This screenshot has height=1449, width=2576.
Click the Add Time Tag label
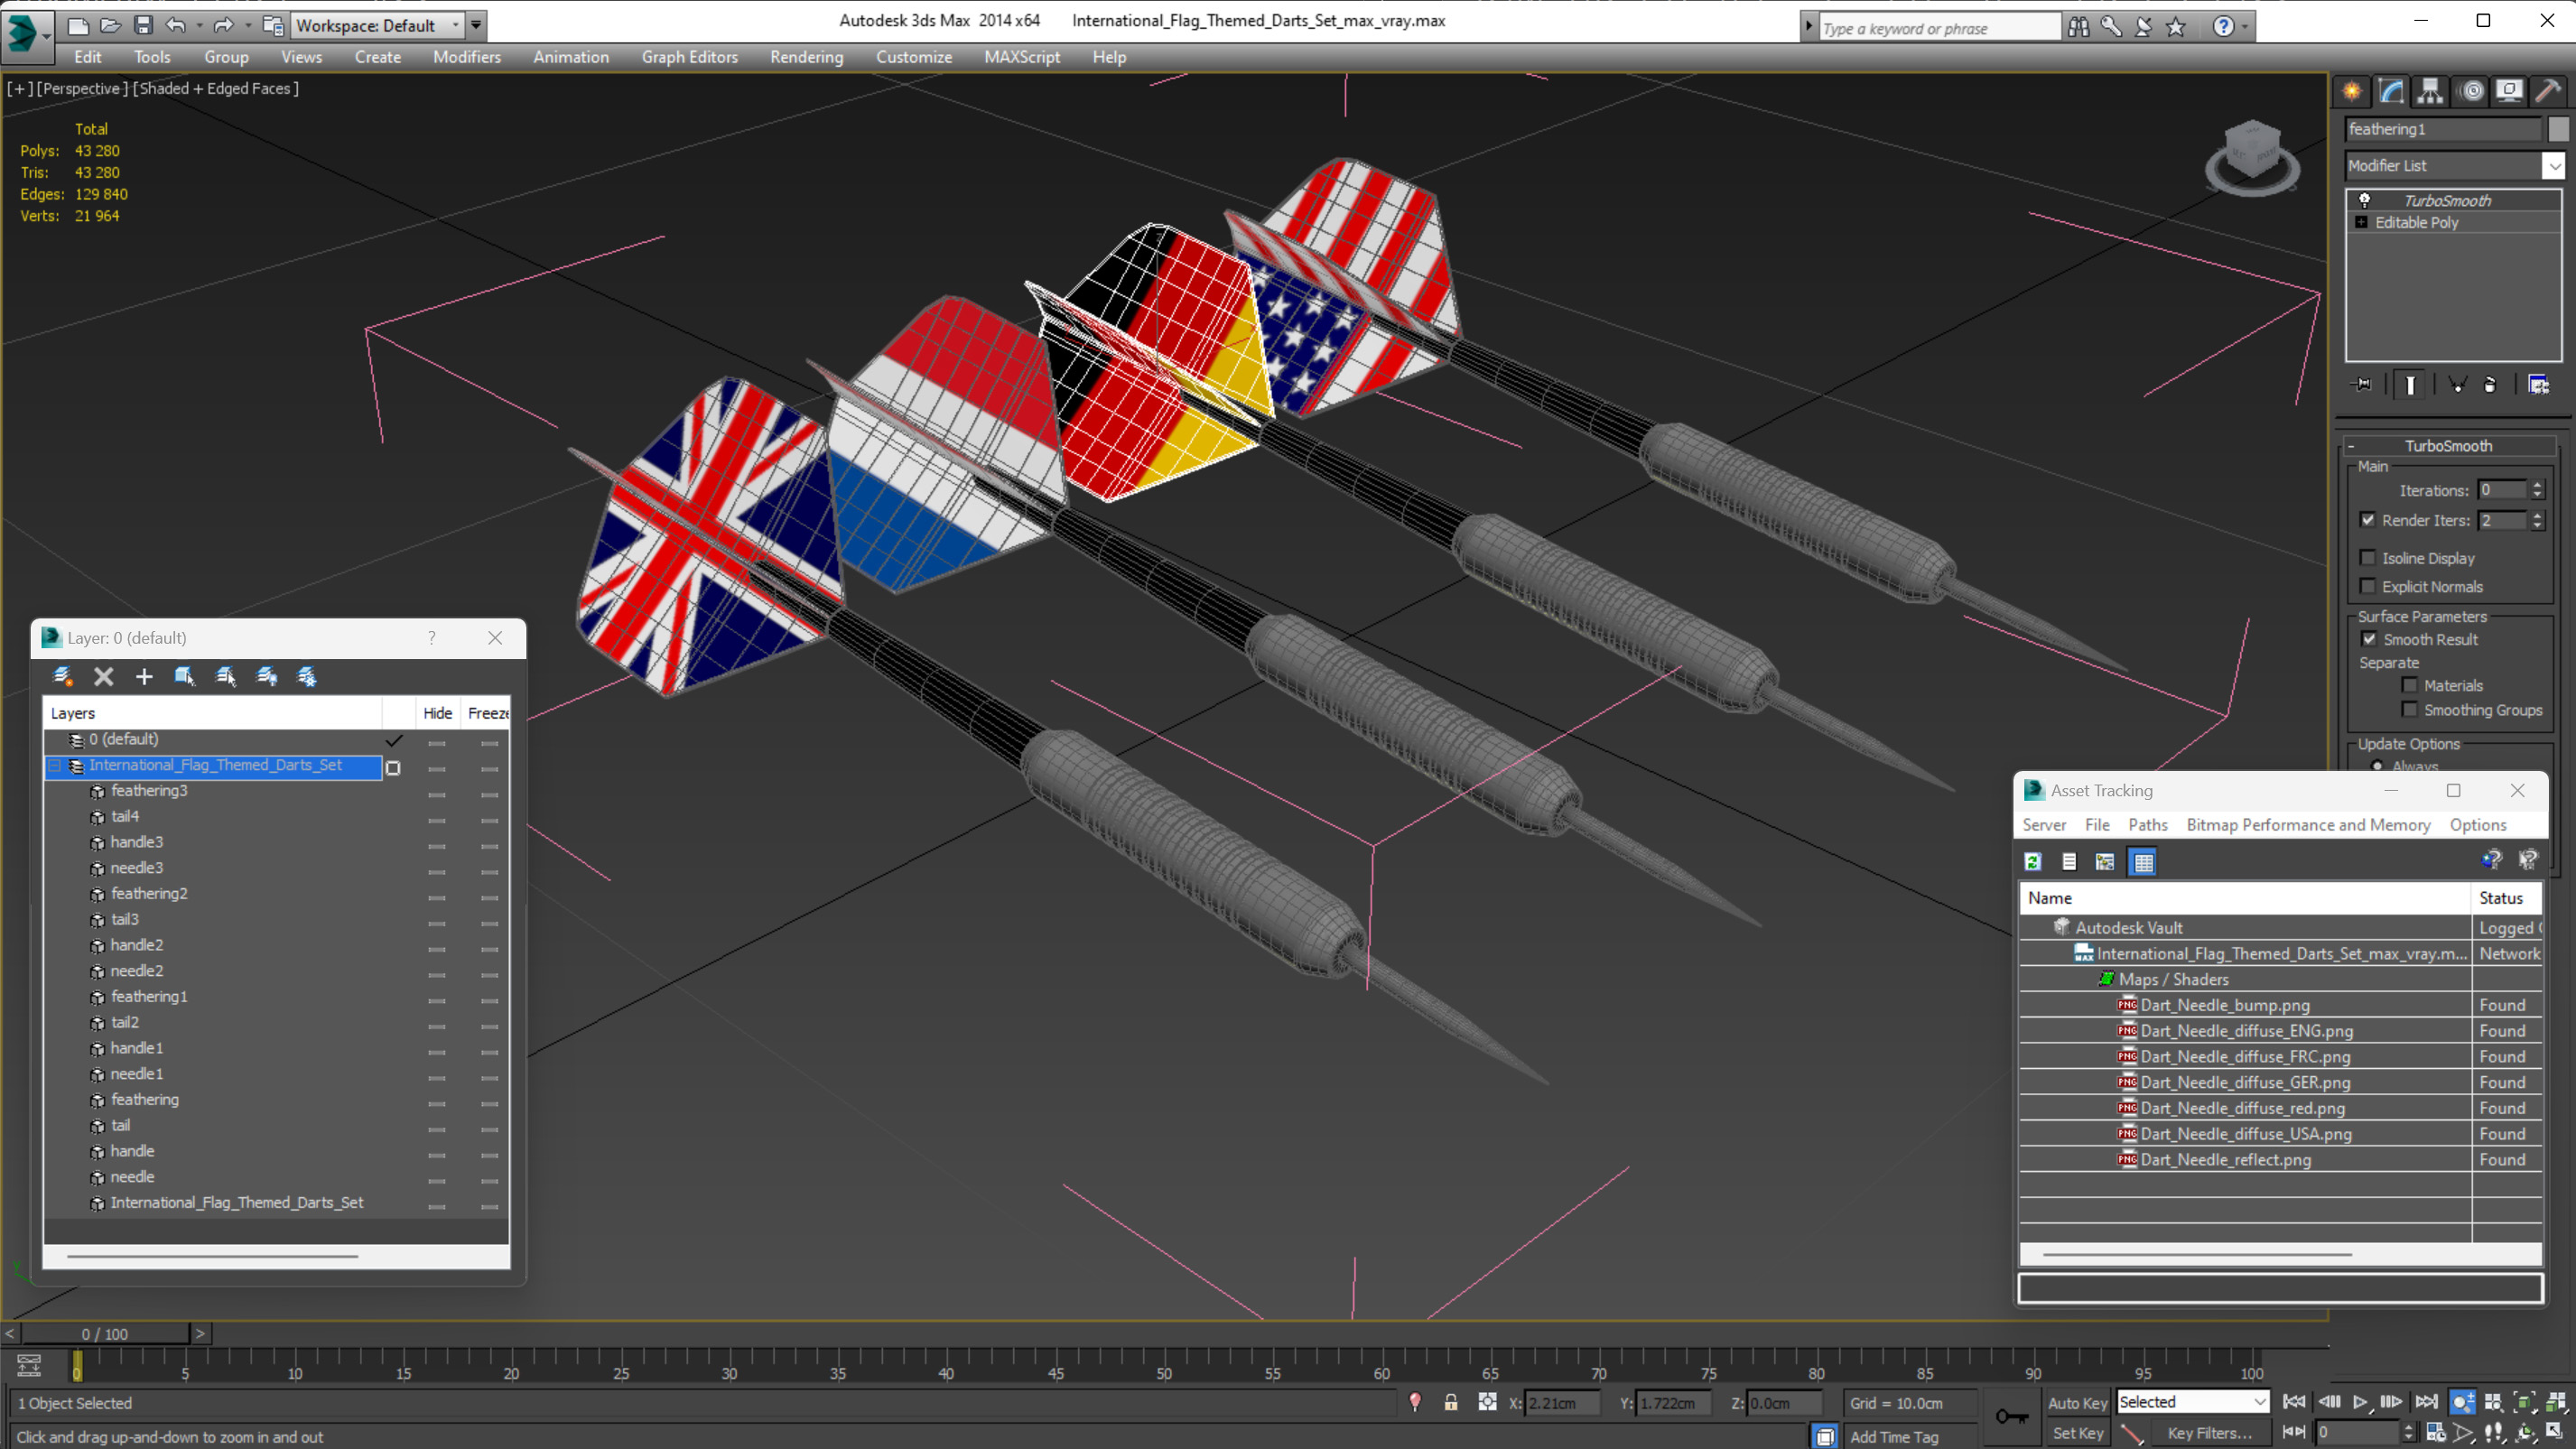(x=1894, y=1436)
